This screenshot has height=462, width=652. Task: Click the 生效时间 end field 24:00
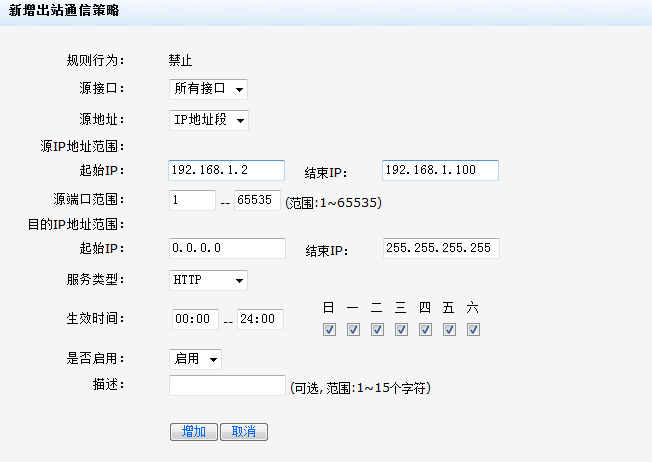pos(260,319)
